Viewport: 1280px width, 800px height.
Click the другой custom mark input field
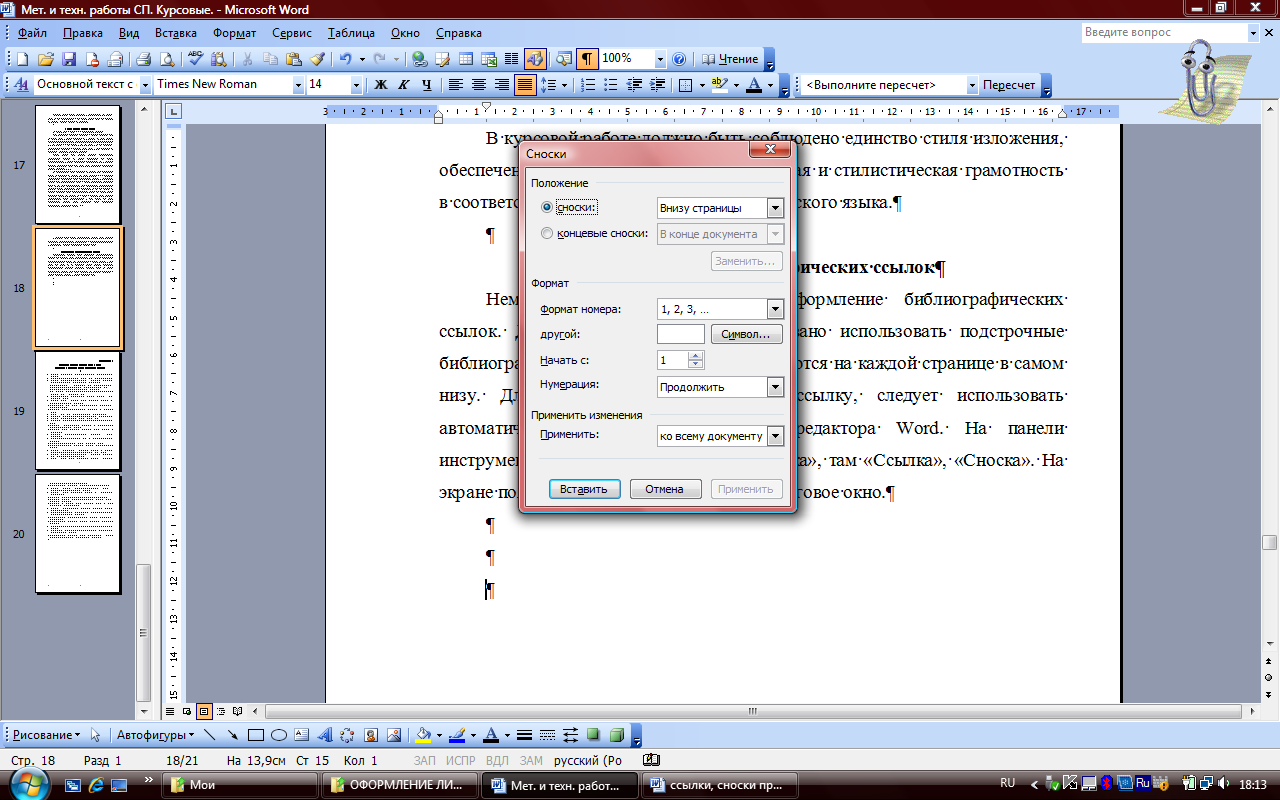[681, 334]
